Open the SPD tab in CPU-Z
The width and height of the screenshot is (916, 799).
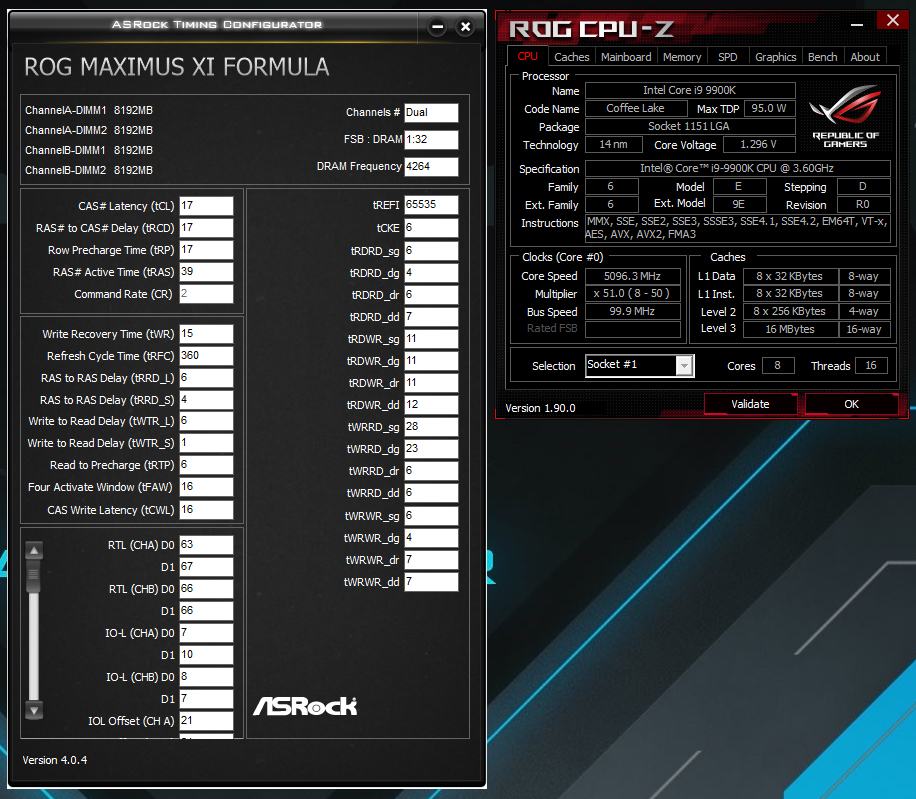[x=727, y=57]
